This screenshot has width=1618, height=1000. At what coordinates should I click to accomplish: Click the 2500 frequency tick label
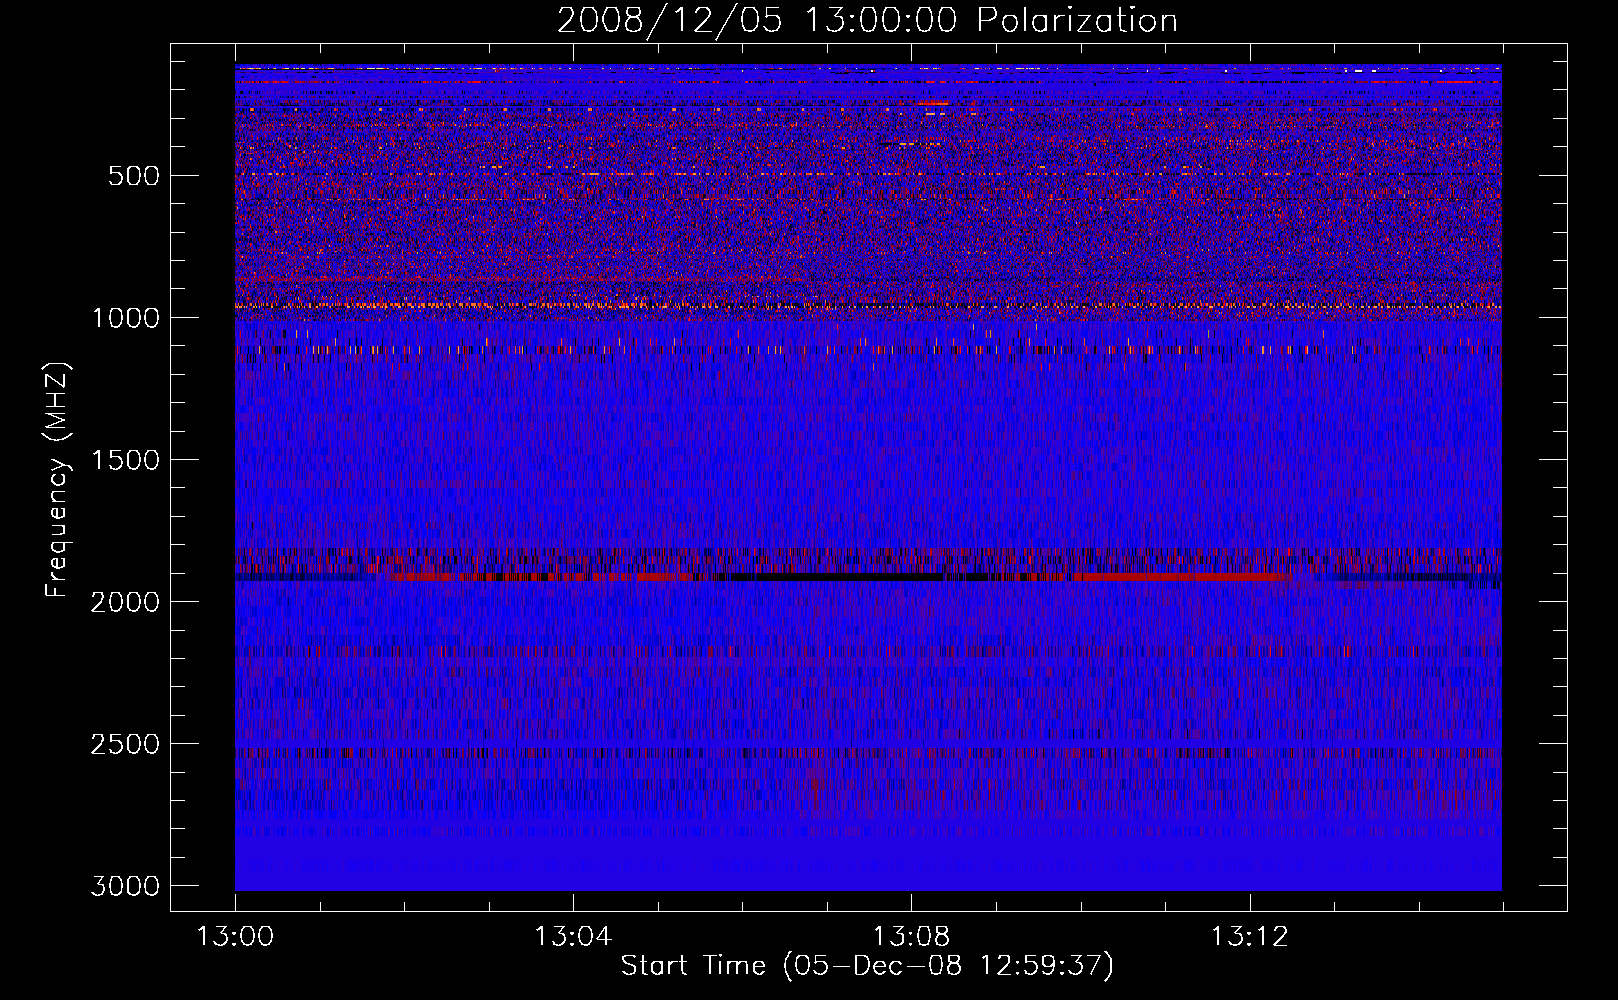point(125,744)
